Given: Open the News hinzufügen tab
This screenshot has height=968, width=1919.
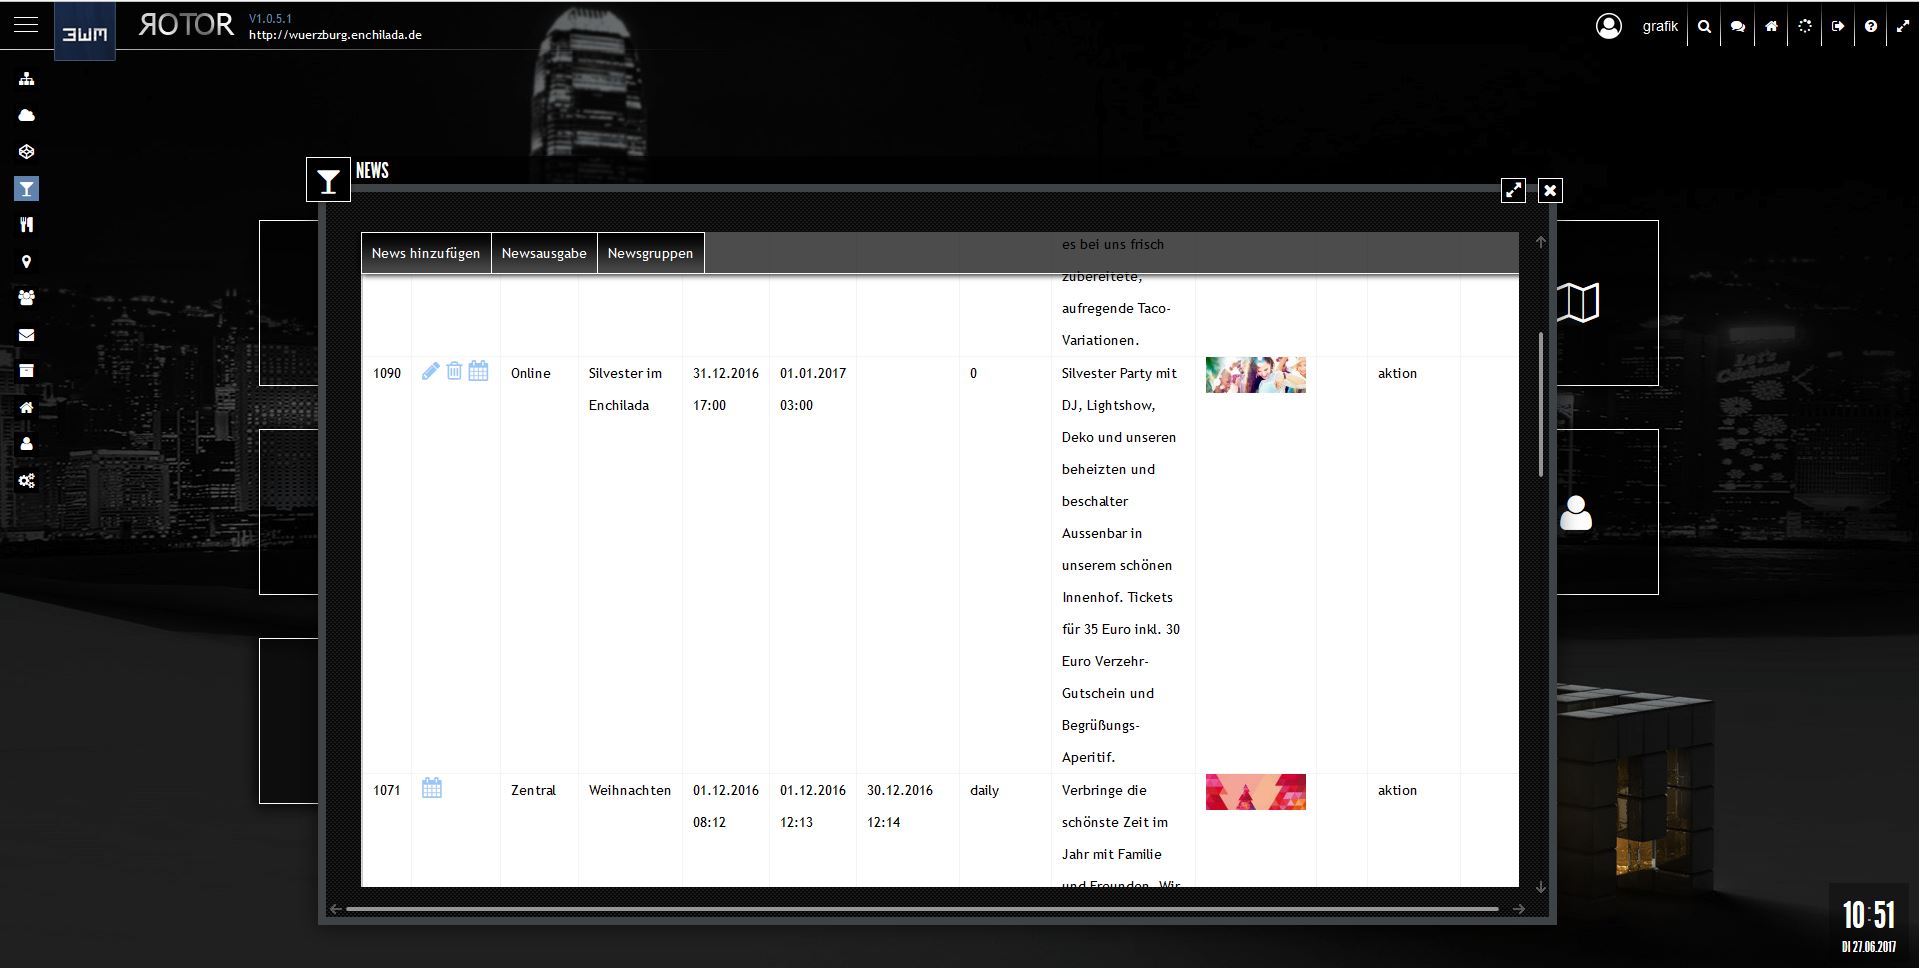Looking at the screenshot, I should coord(426,253).
